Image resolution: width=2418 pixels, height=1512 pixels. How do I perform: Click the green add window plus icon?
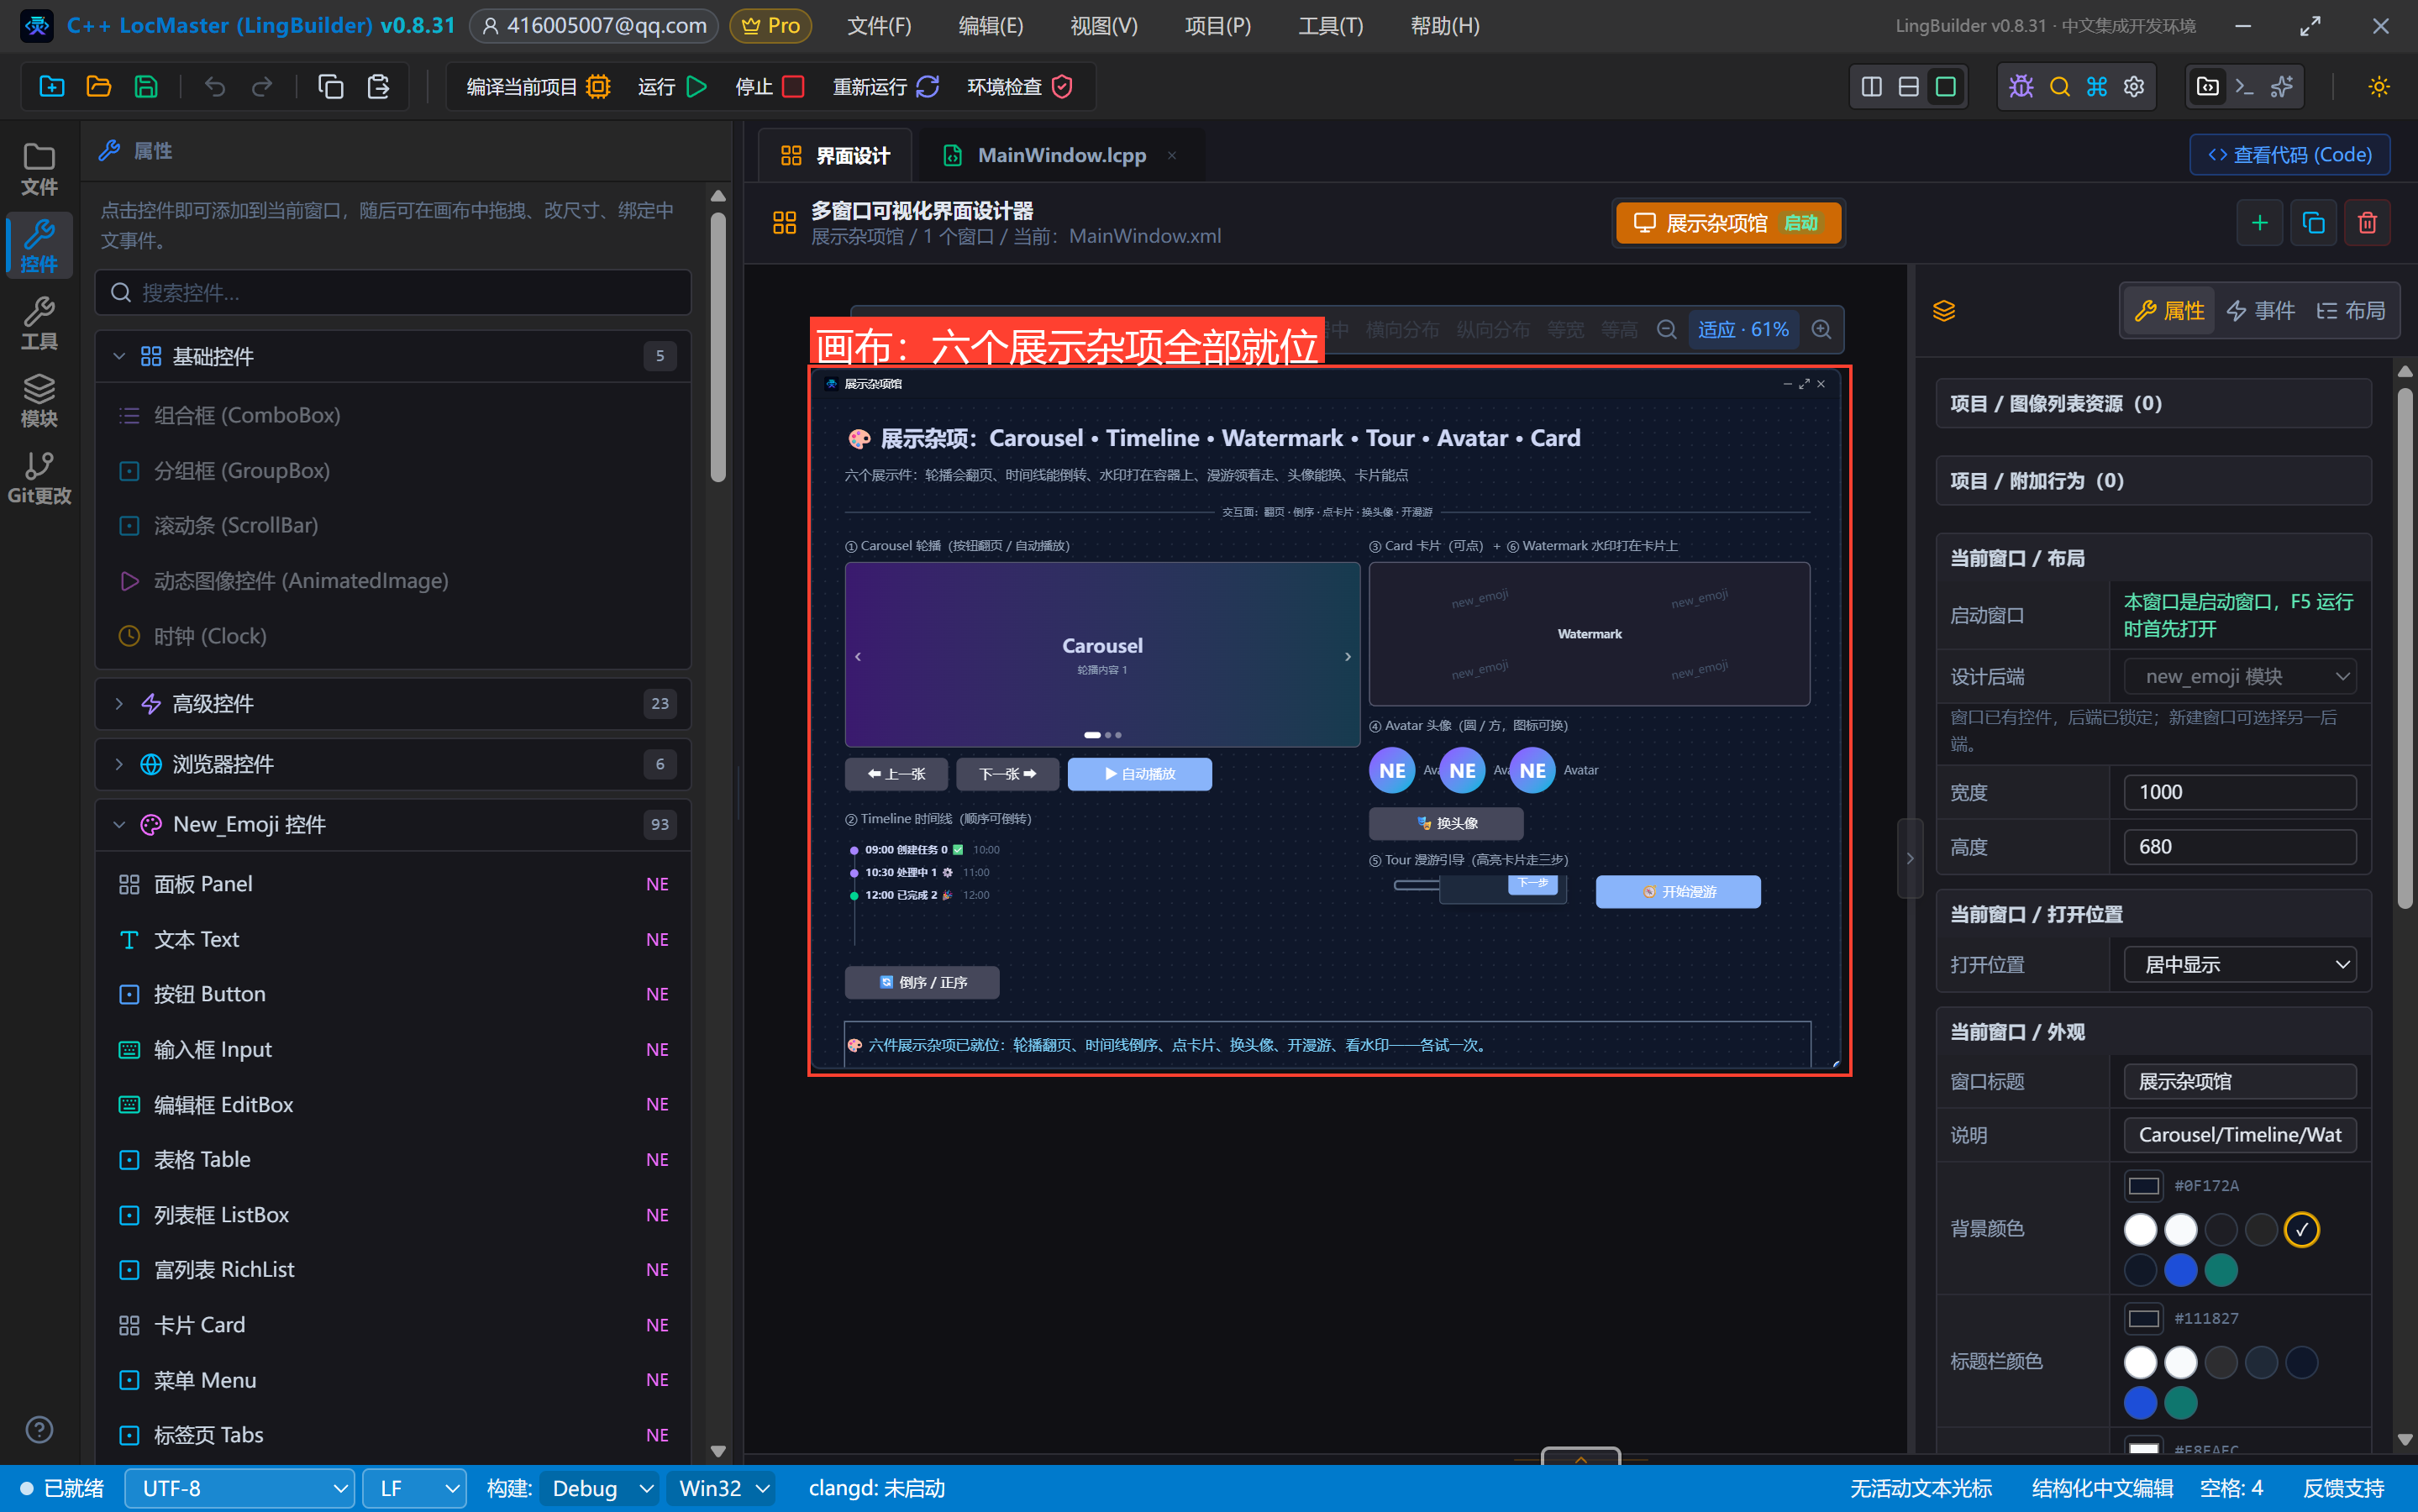[2259, 223]
